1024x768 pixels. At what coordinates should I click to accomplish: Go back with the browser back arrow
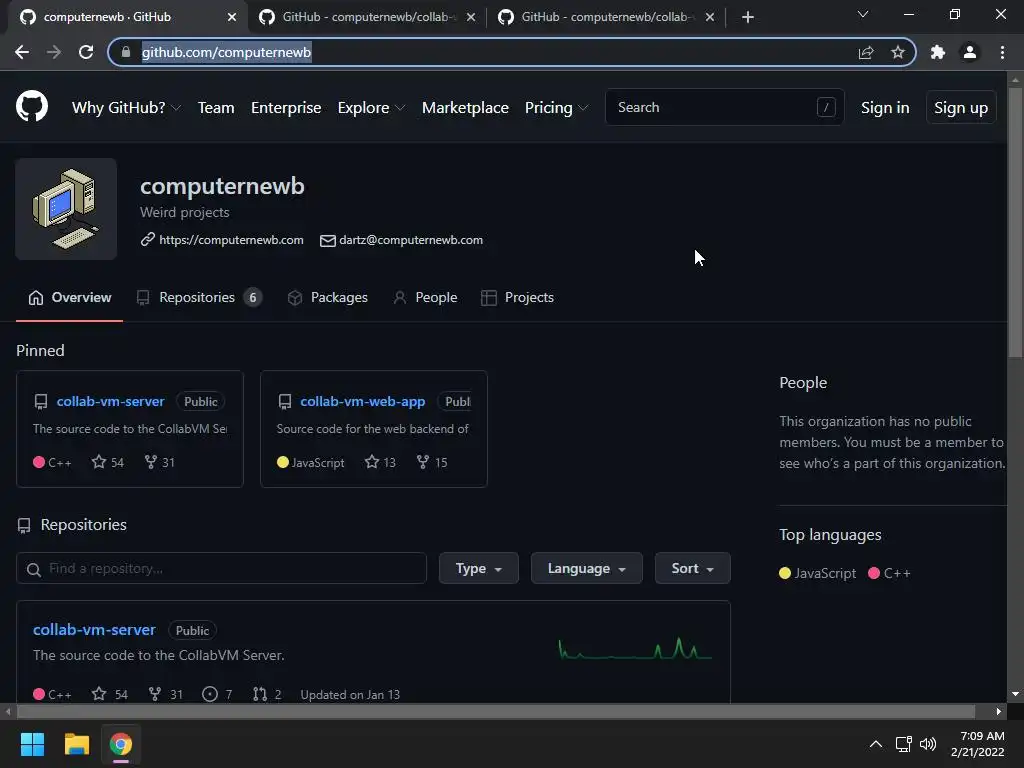[x=22, y=52]
